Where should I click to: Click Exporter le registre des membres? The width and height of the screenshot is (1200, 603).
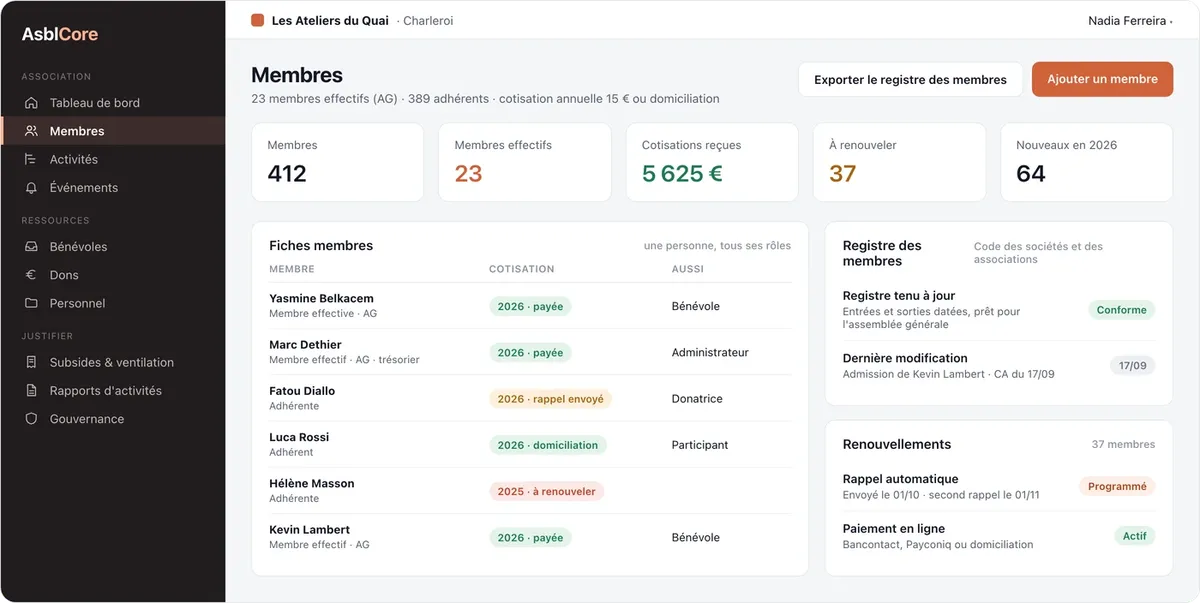point(910,79)
